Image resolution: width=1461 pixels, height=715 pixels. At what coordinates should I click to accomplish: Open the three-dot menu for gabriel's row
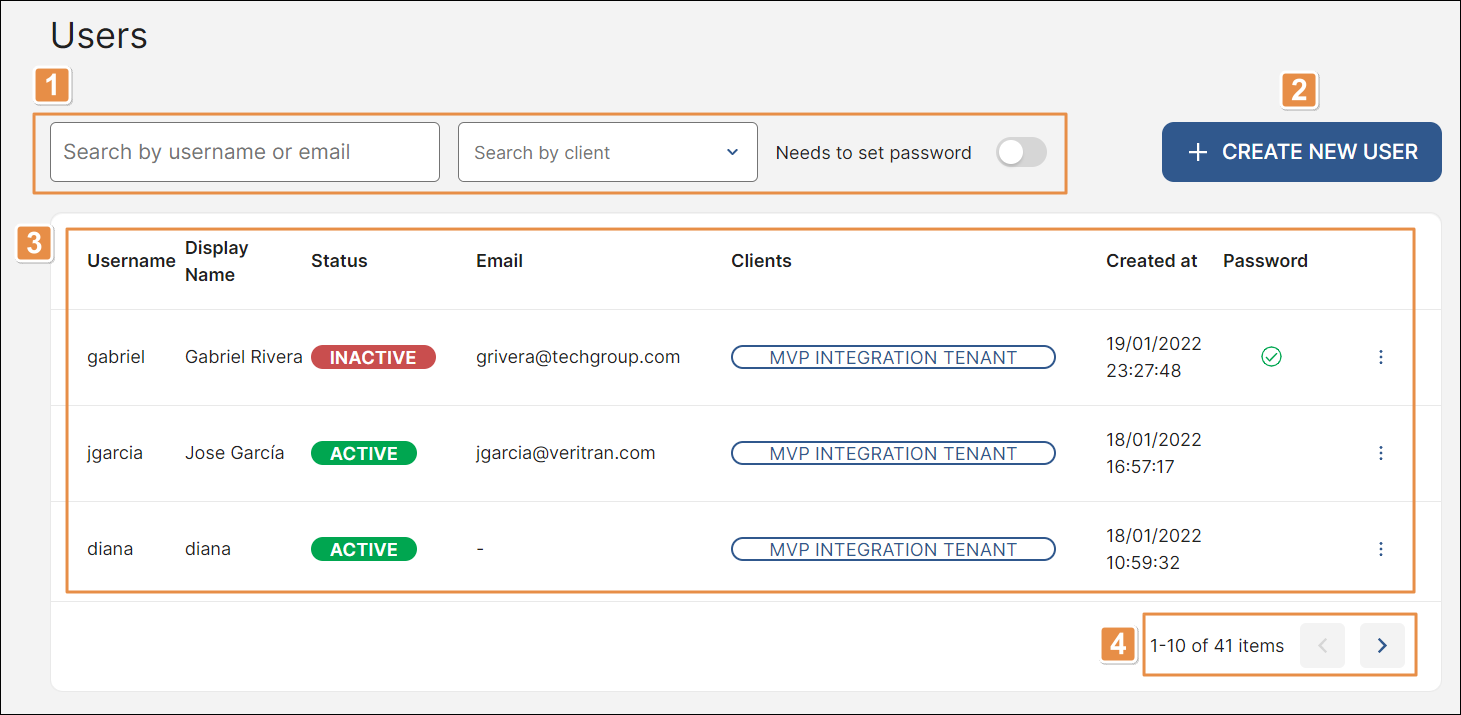pyautogui.click(x=1380, y=357)
